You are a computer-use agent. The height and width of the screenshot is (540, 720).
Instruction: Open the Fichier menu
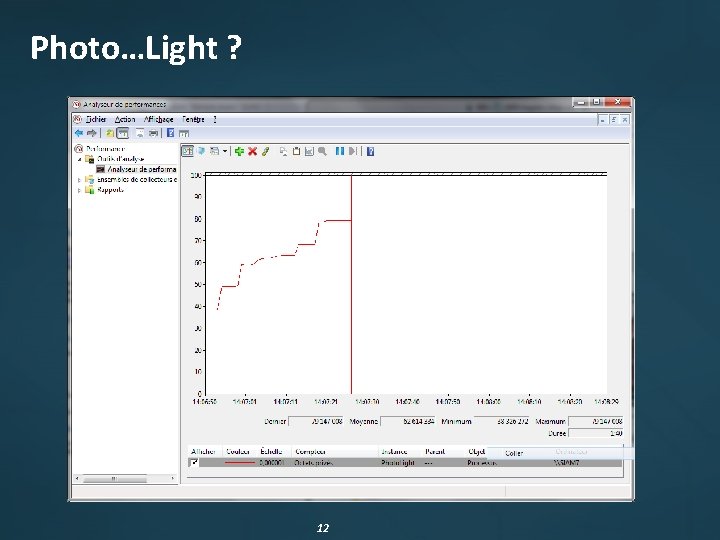point(96,119)
